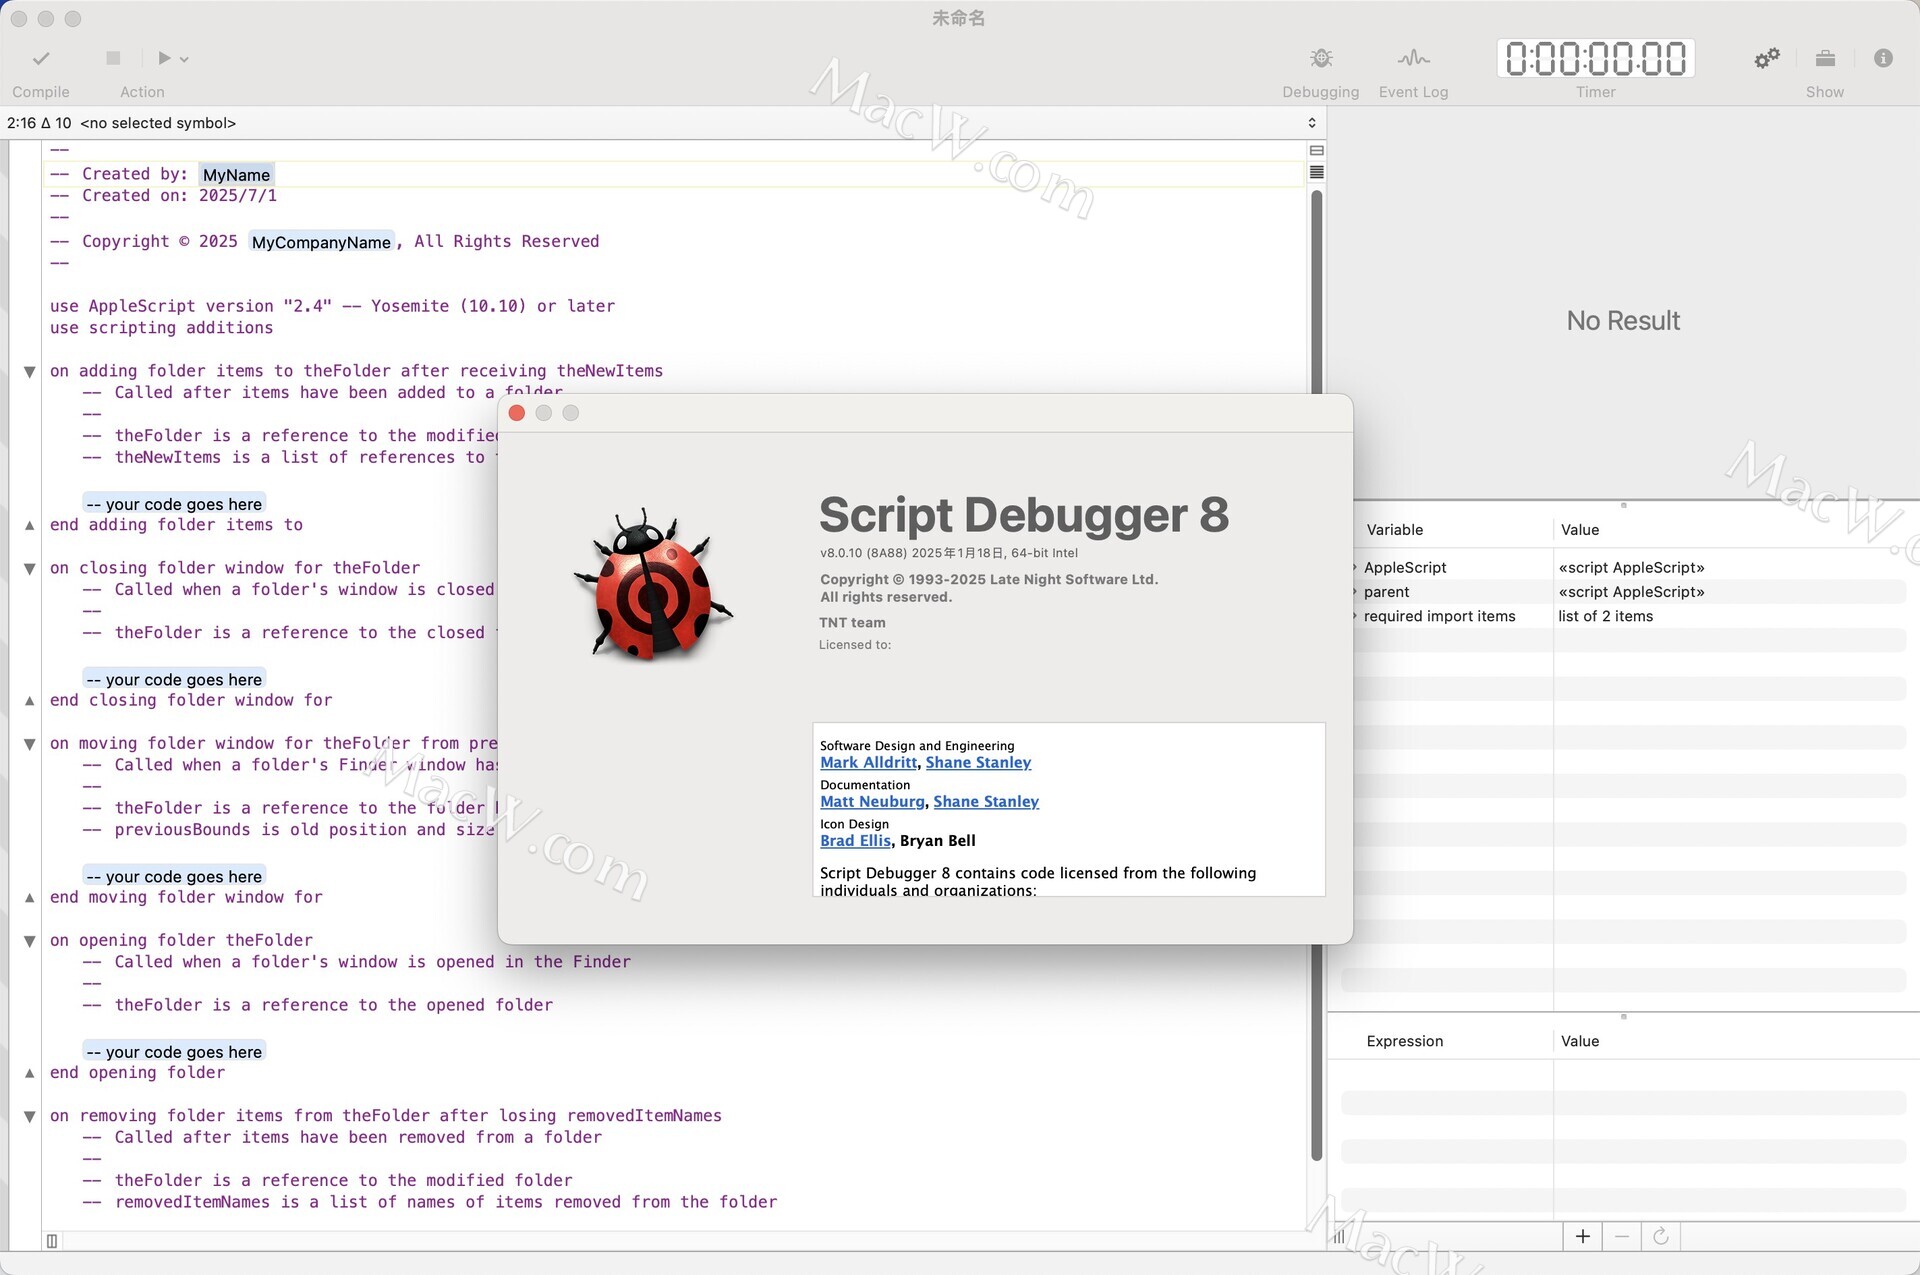This screenshot has width=1920, height=1275.
Task: Click Value header in variables table
Action: coord(1579,530)
